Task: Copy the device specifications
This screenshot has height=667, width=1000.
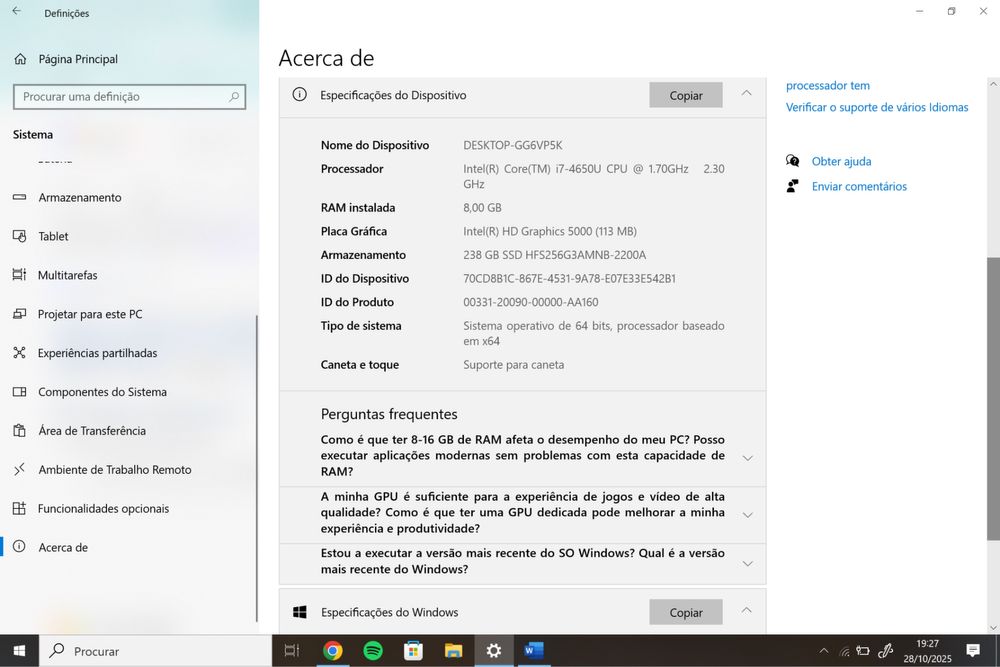Action: pos(686,95)
